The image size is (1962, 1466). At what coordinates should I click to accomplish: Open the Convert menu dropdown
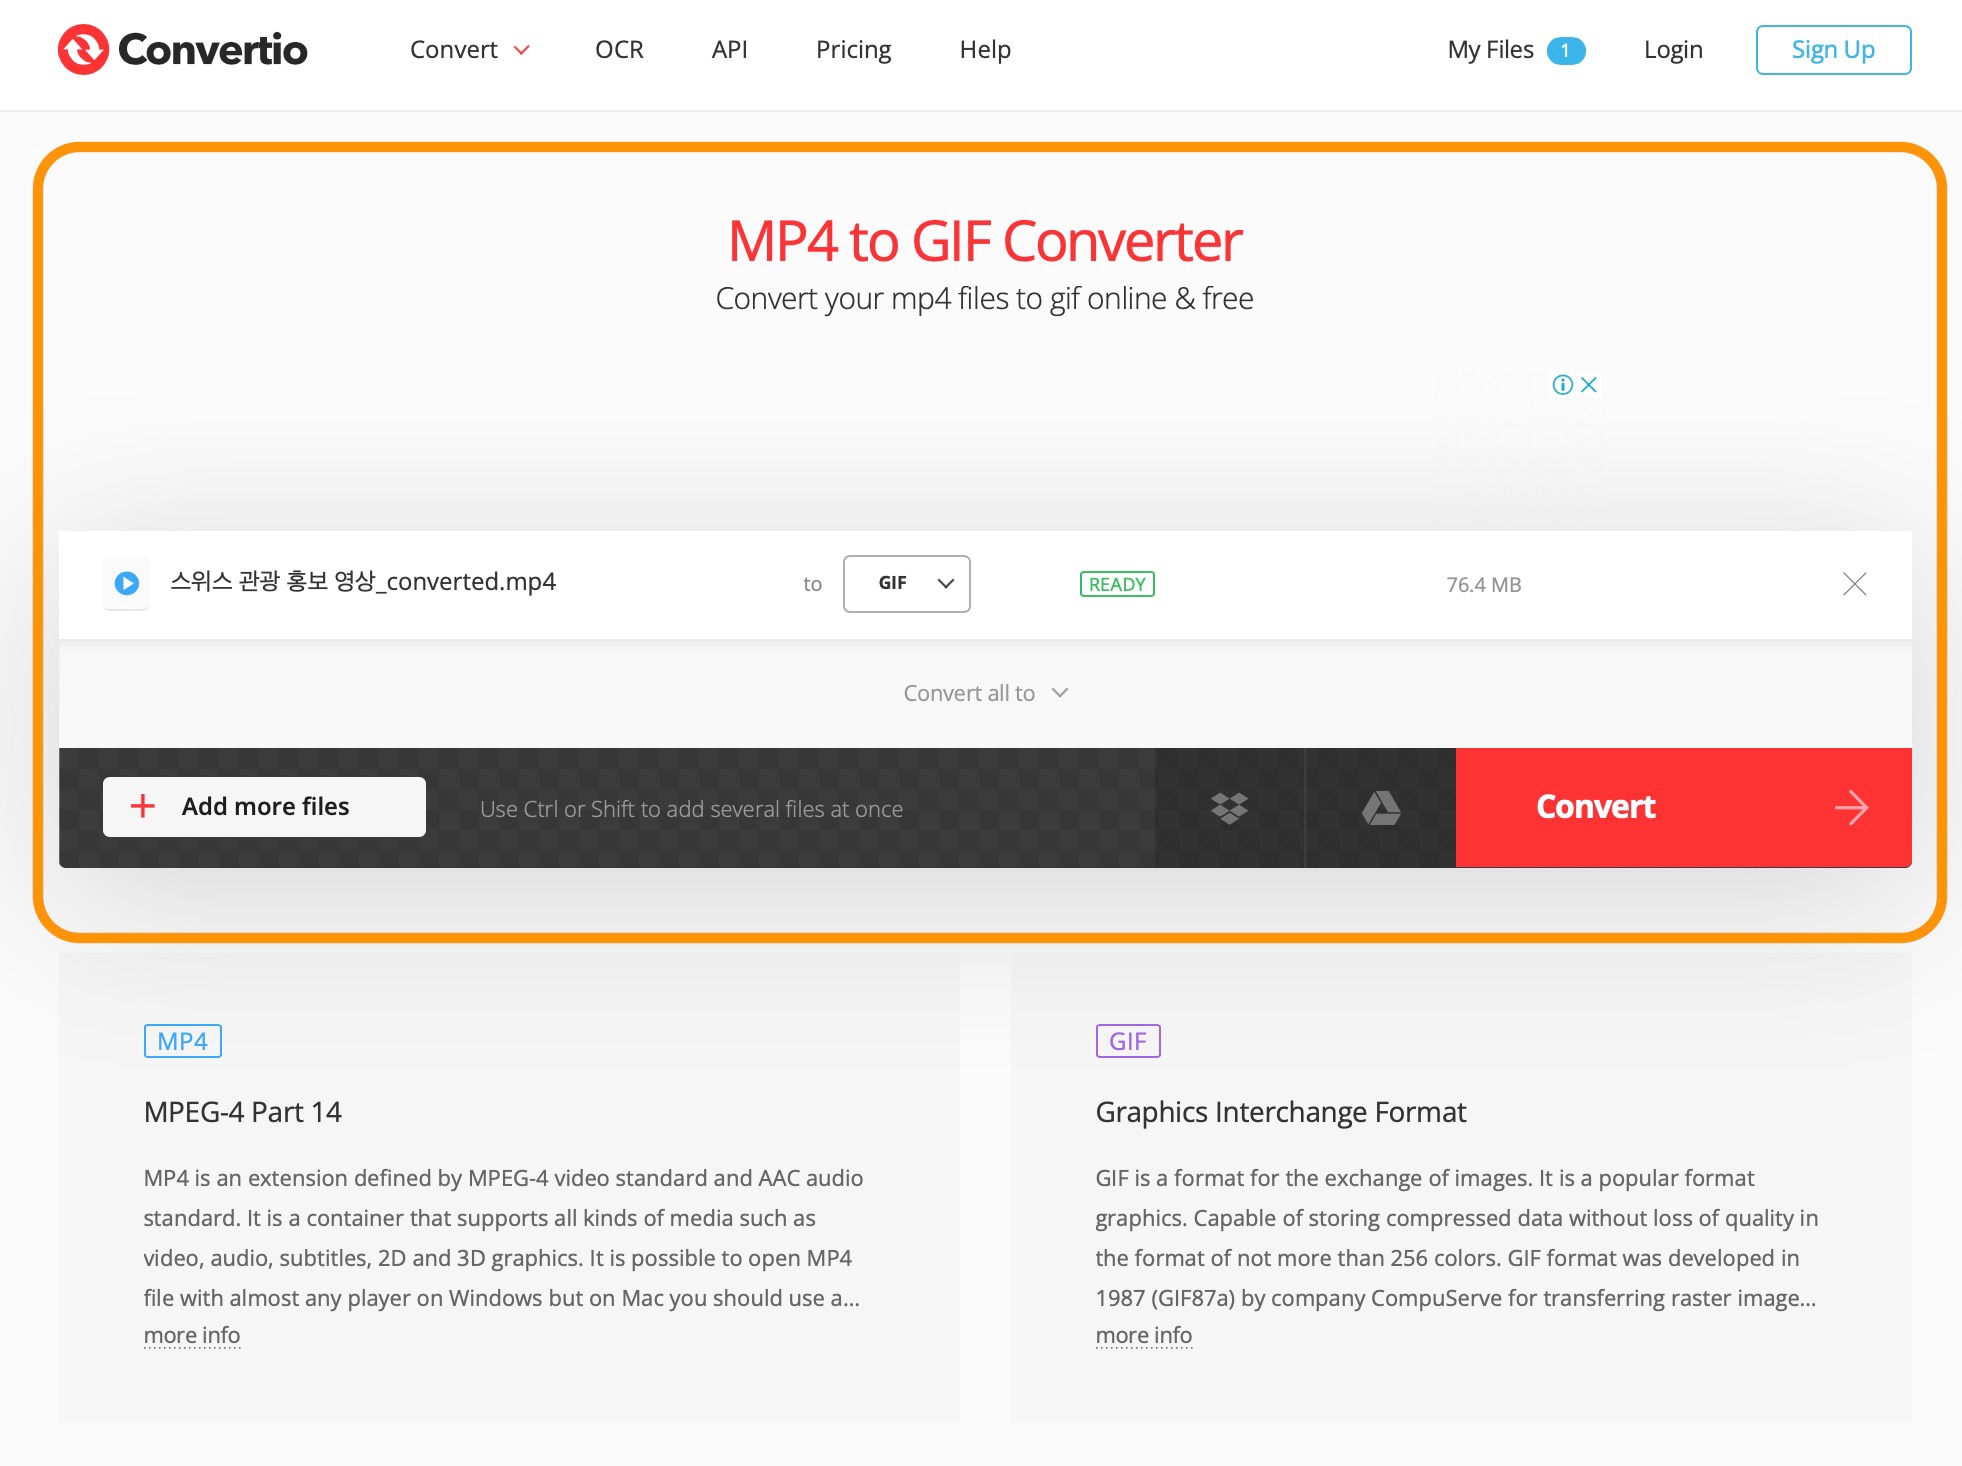point(469,49)
